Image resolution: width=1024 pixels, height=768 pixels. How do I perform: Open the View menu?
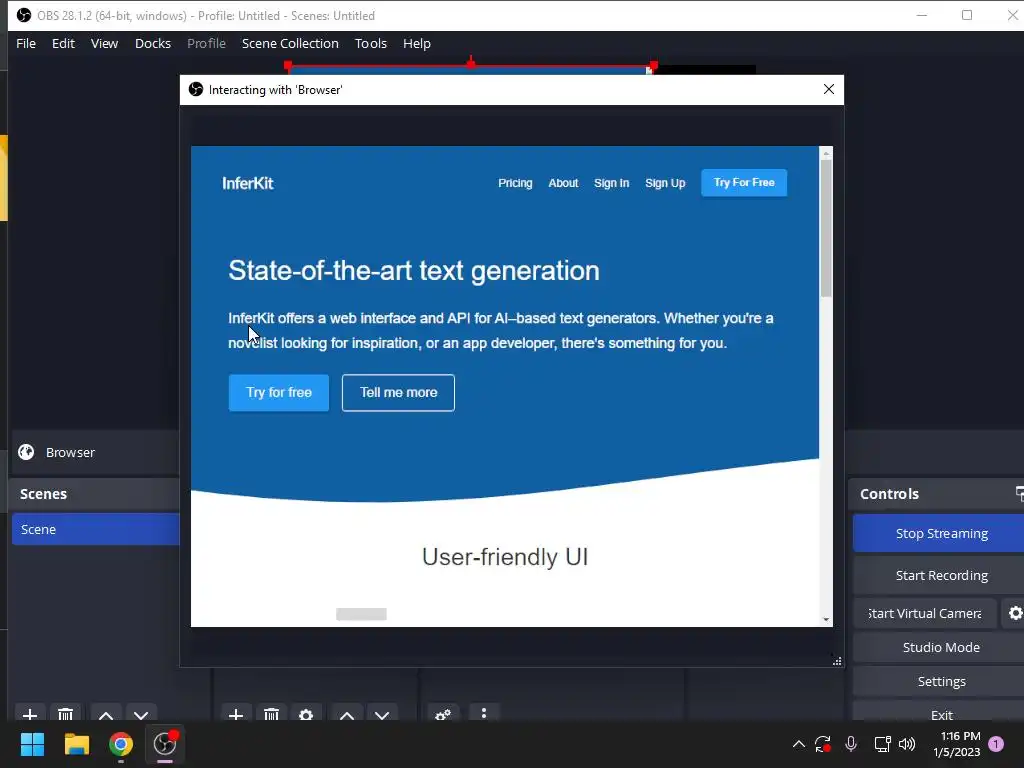pos(104,43)
